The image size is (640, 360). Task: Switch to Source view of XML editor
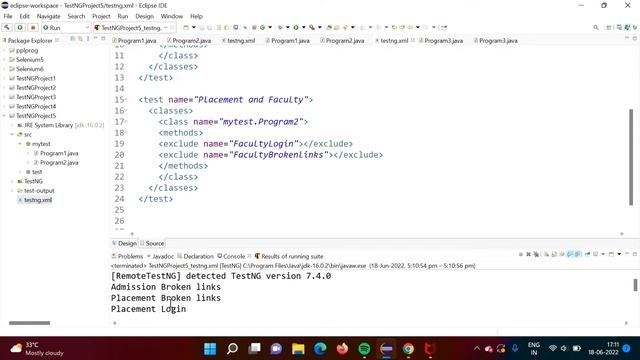pyautogui.click(x=152, y=243)
